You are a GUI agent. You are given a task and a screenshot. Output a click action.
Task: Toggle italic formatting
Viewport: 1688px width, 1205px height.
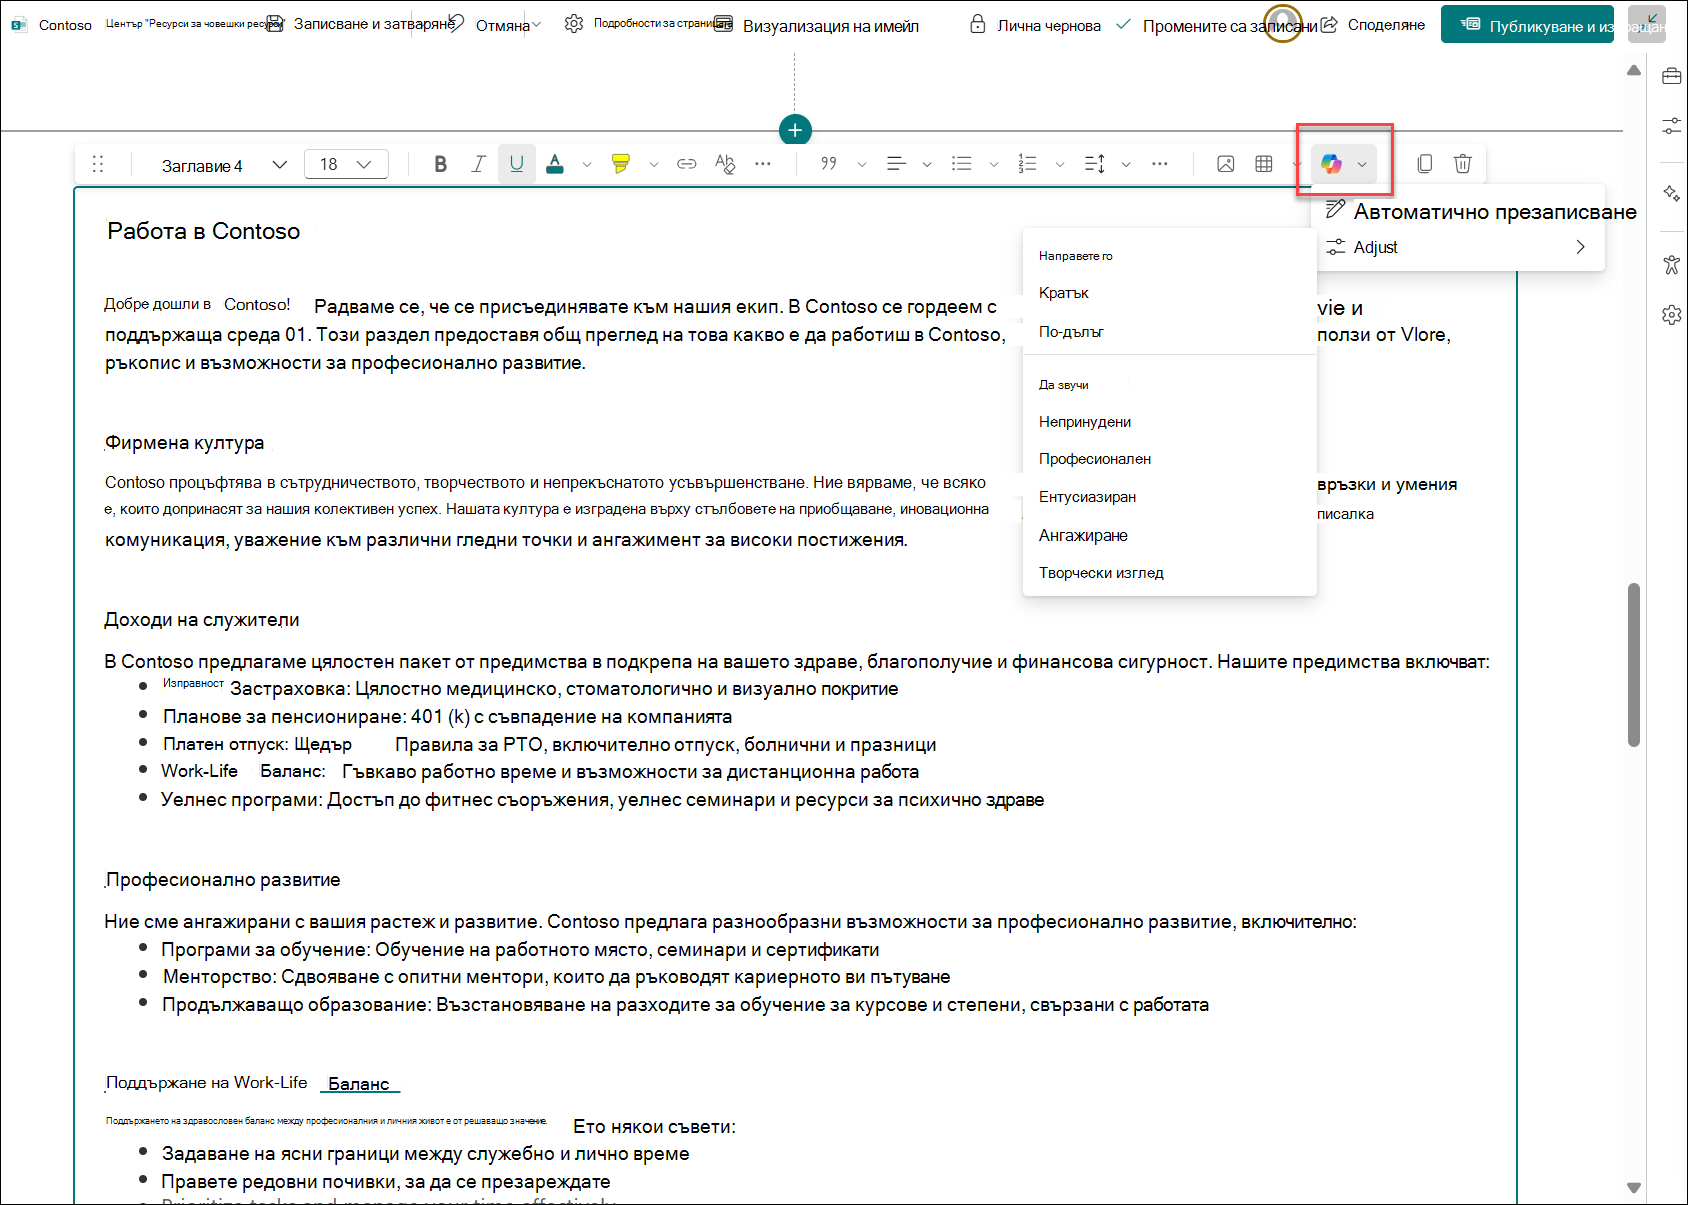(x=478, y=164)
